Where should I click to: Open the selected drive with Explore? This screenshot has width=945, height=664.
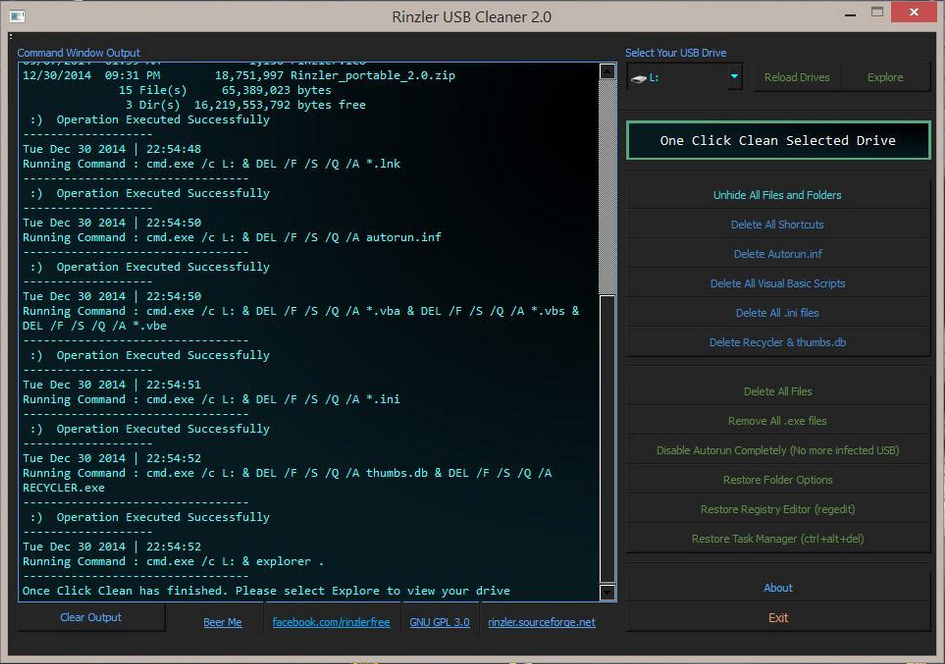coord(884,77)
